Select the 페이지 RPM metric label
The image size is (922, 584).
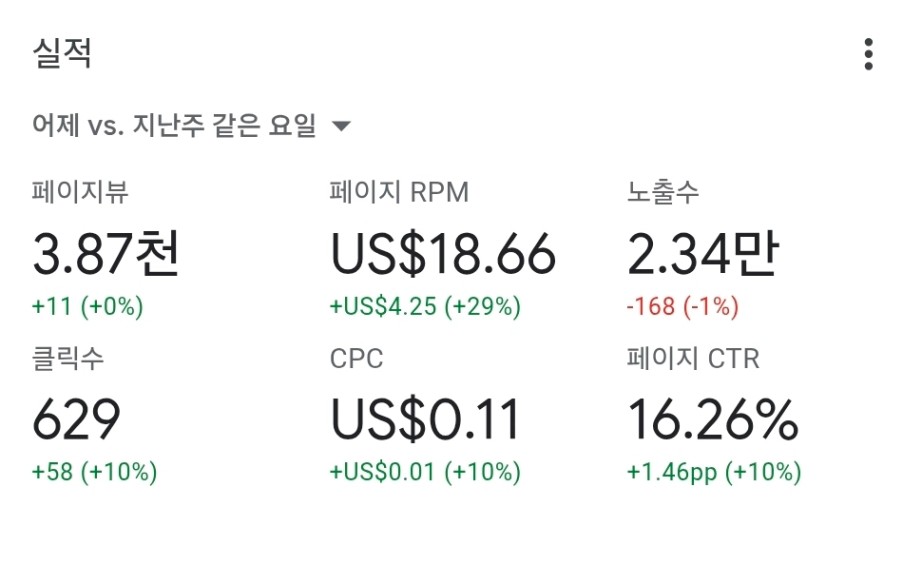[x=399, y=192]
